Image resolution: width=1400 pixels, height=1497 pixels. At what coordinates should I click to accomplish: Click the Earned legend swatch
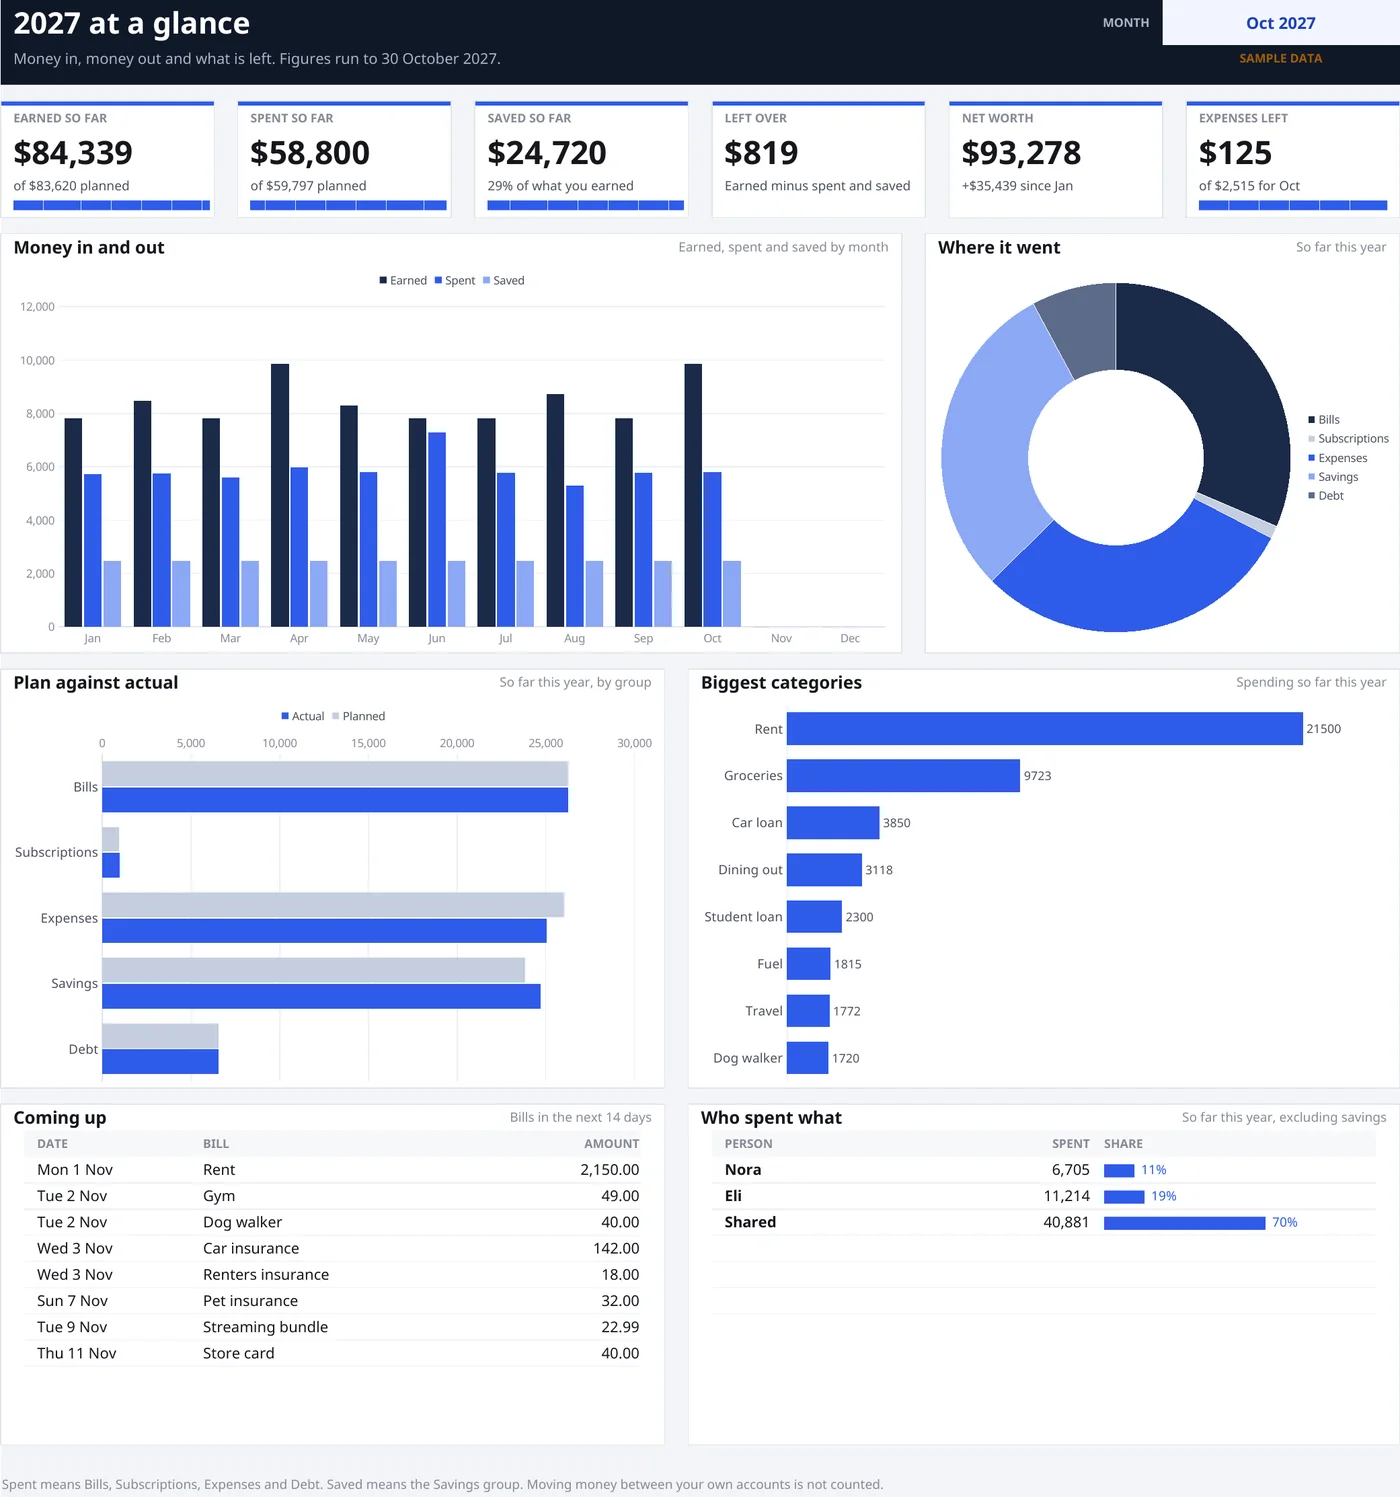click(383, 281)
